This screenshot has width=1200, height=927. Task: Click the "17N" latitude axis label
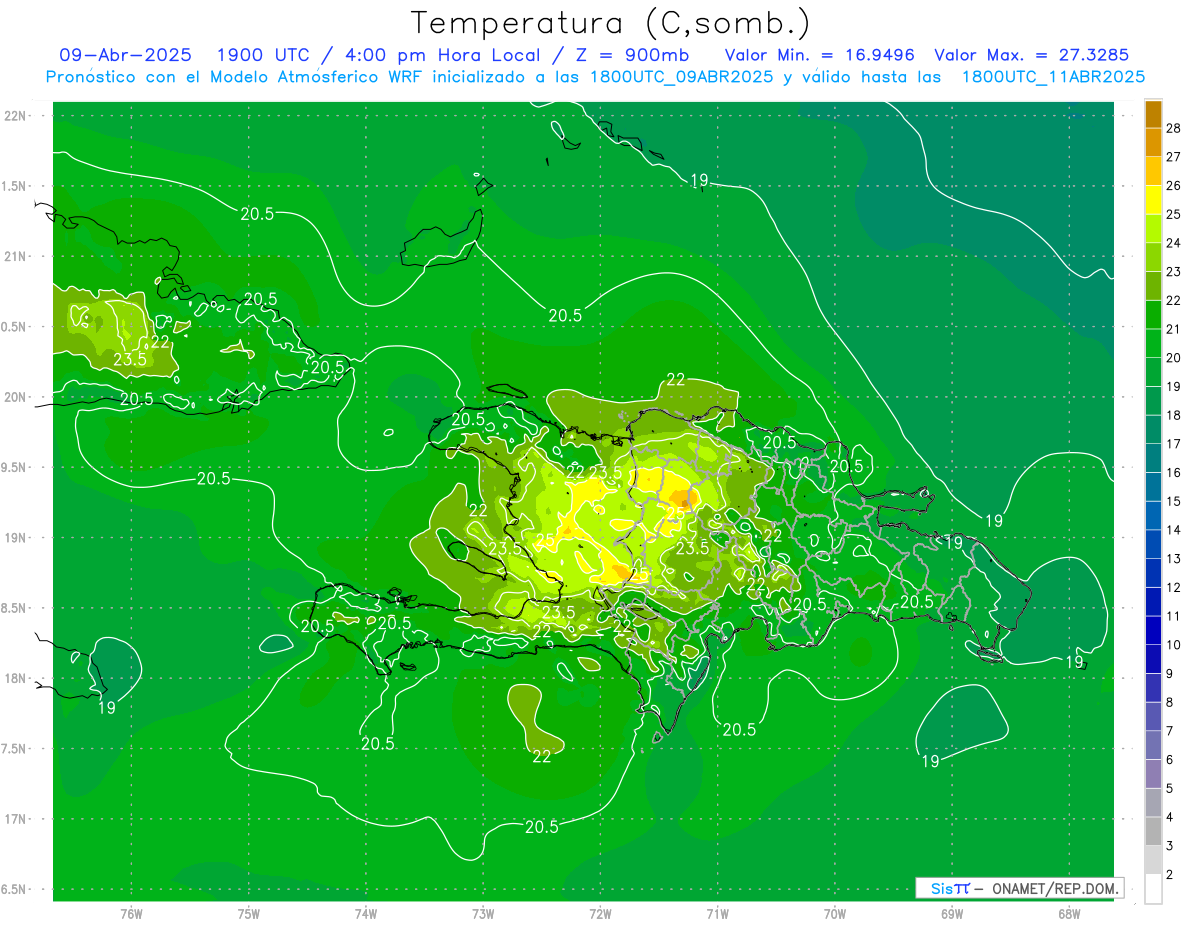click(x=15, y=819)
